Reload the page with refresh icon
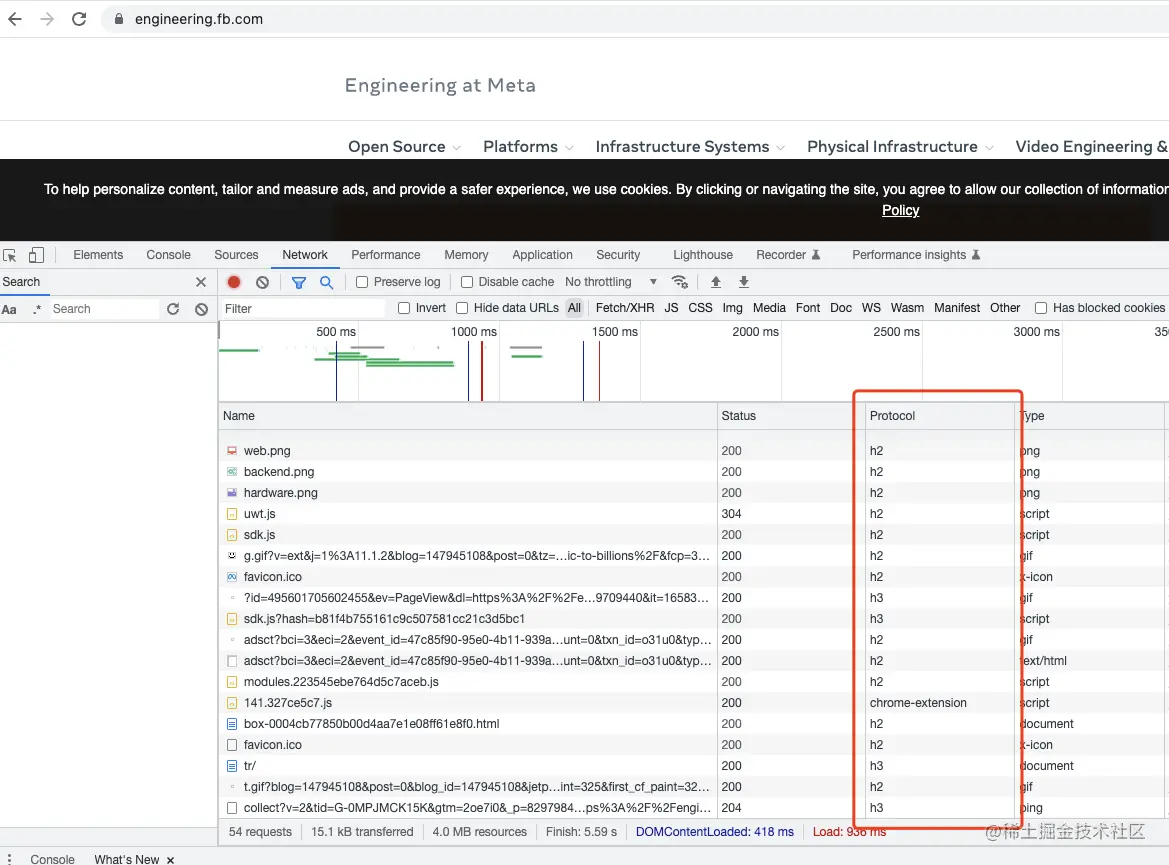 (79, 19)
